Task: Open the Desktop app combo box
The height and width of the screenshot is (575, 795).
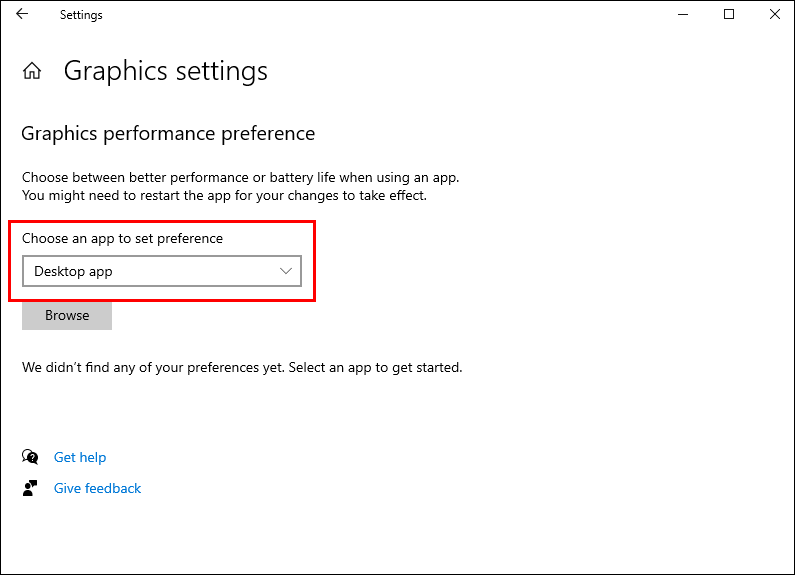Action: [x=161, y=271]
